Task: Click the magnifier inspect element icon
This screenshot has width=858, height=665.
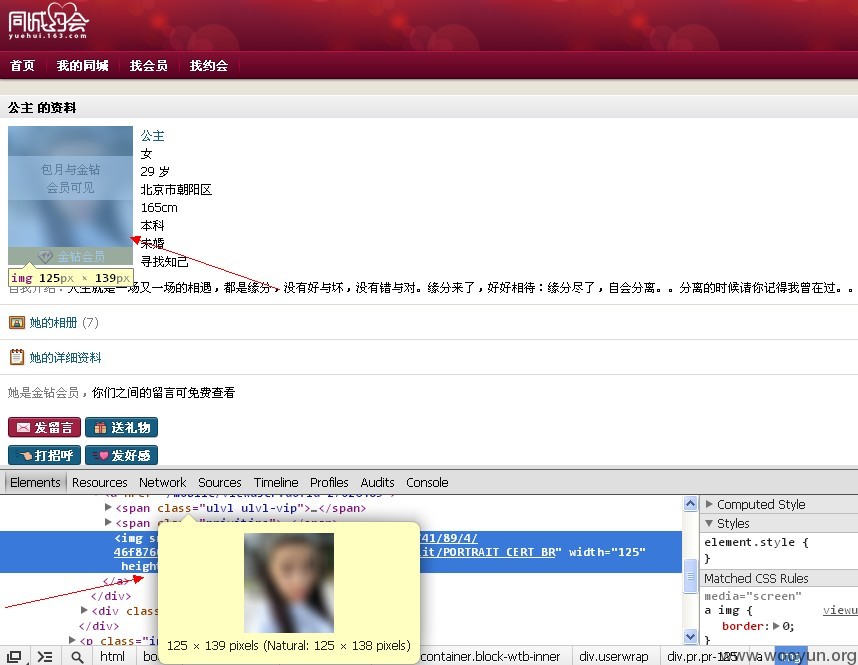Action: tap(77, 656)
